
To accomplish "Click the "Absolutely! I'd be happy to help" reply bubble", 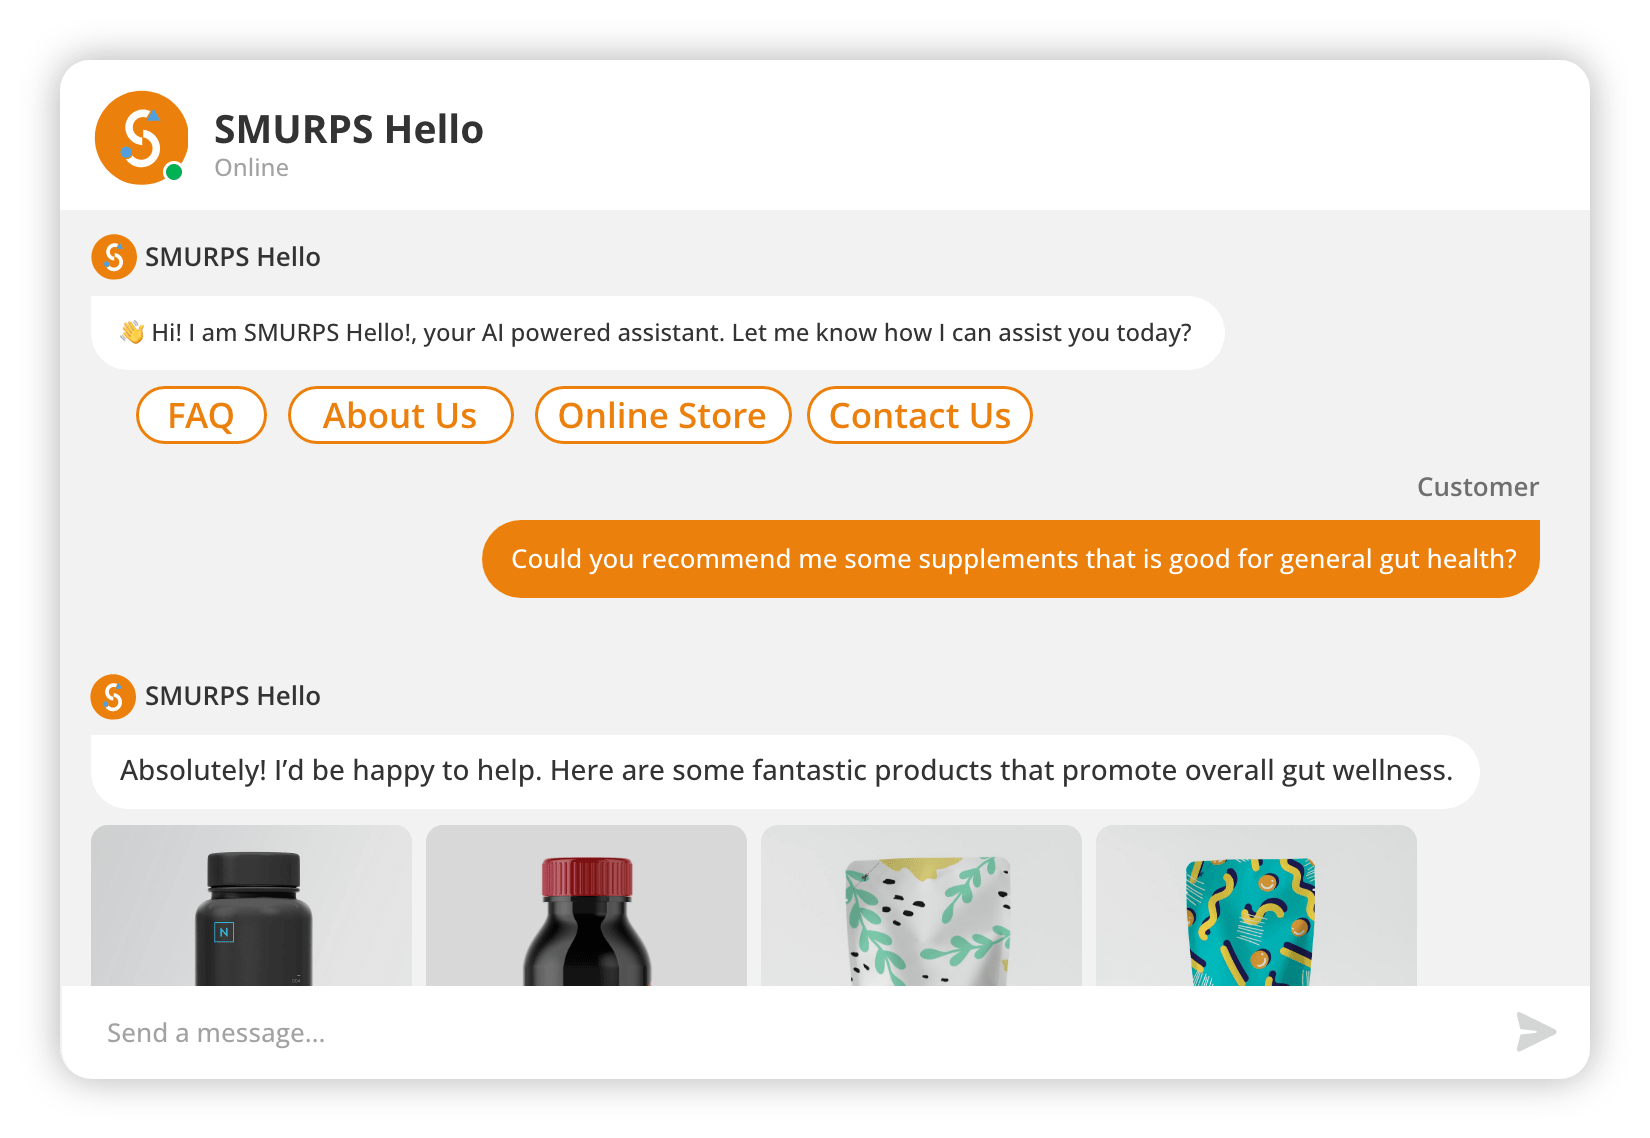I will coord(785,771).
